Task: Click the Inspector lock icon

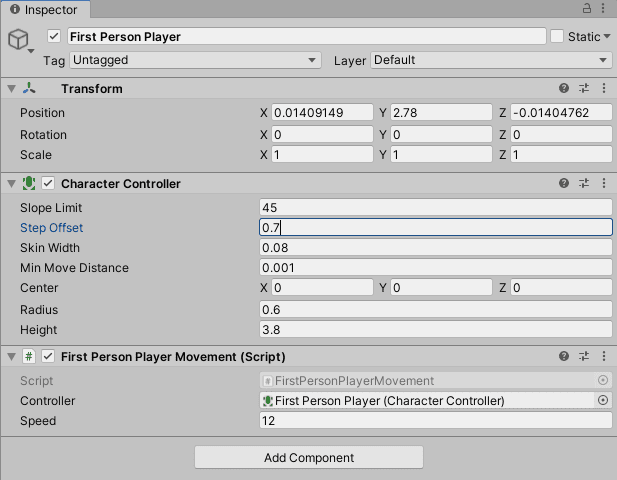Action: [586, 9]
